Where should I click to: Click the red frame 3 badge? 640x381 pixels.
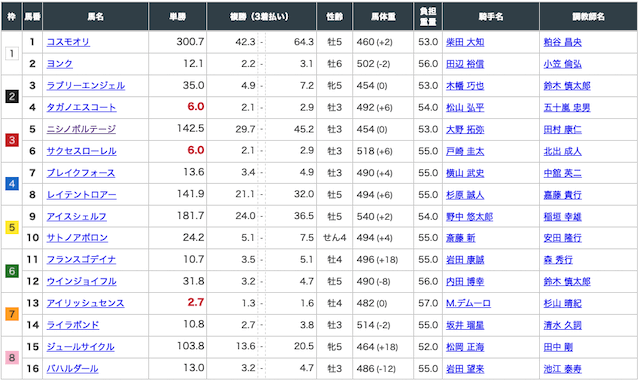click(x=12, y=140)
